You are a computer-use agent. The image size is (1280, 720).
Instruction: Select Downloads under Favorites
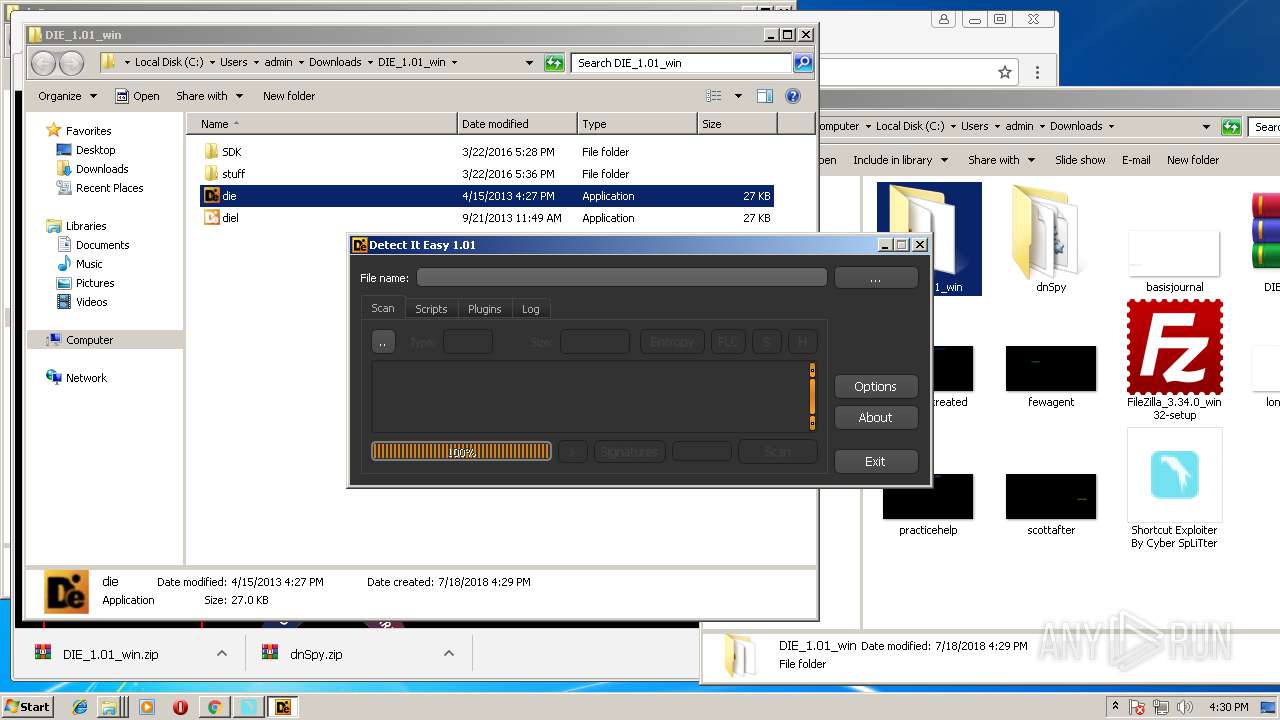(x=102, y=169)
